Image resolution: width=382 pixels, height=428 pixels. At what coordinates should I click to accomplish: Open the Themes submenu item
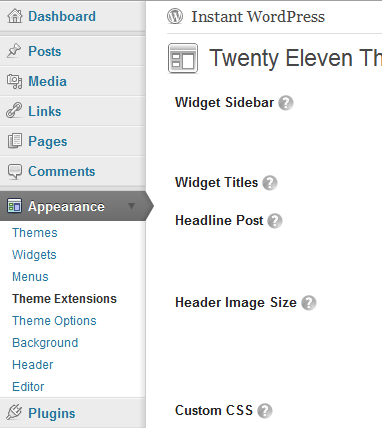pyautogui.click(x=35, y=233)
